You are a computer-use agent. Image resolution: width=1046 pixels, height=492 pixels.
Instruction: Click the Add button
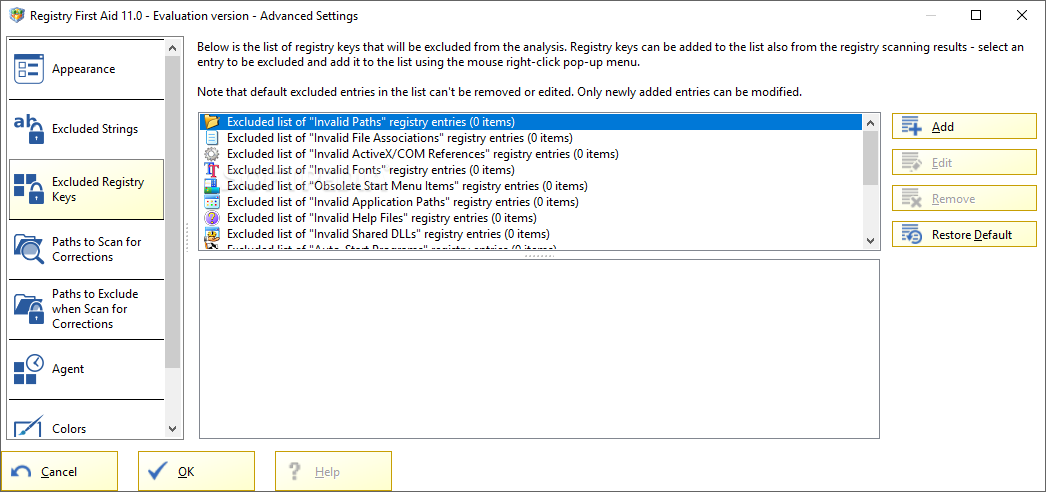pos(964,127)
